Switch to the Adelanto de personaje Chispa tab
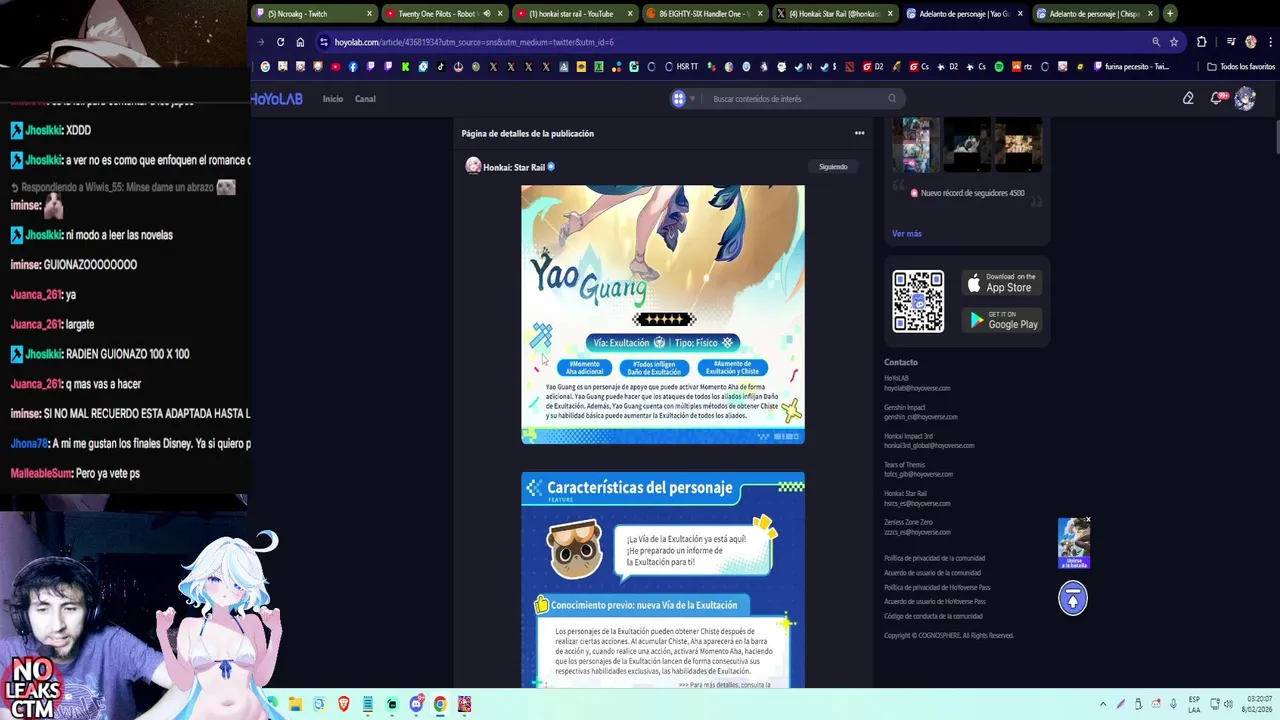The width and height of the screenshot is (1280, 720). pos(1093,14)
